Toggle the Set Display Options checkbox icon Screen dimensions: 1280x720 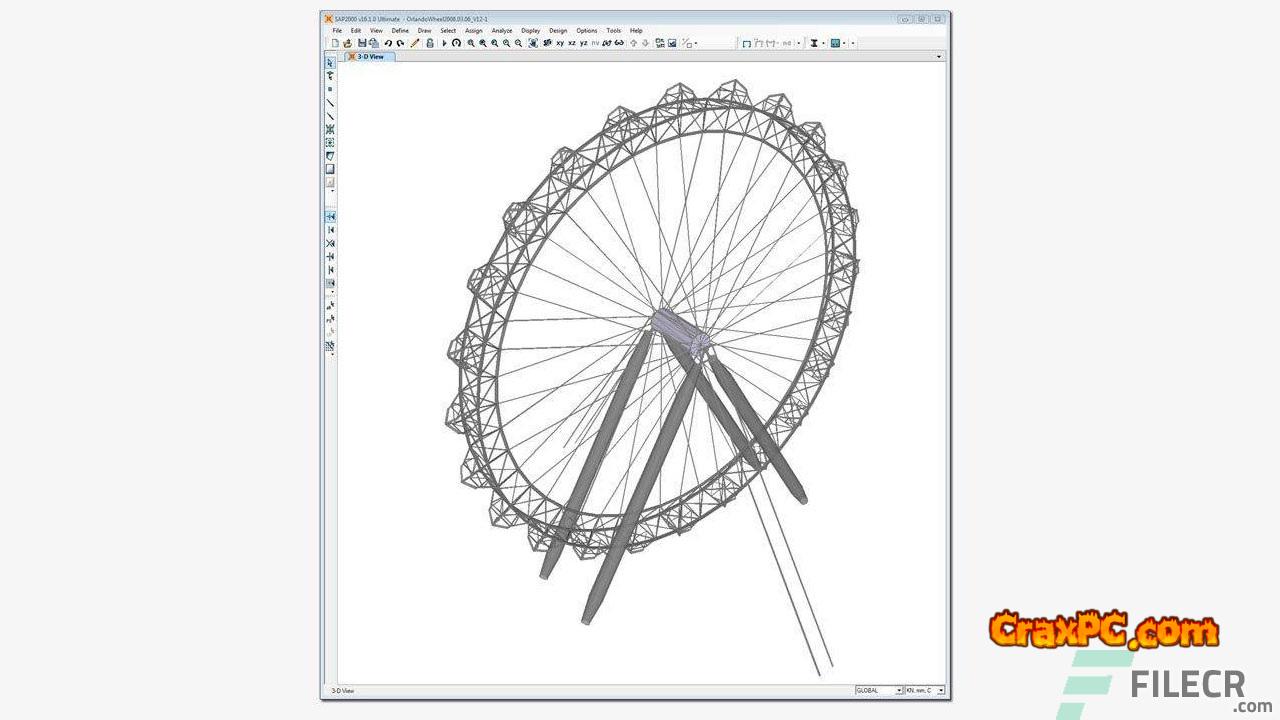point(672,43)
